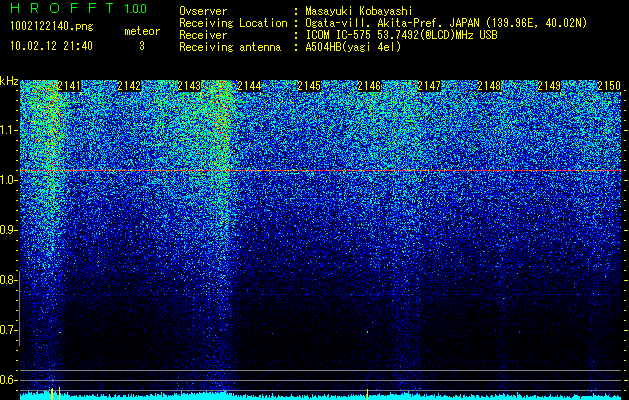The width and height of the screenshot is (629, 400).
Task: Click the time marker 2148
Action: click(489, 86)
